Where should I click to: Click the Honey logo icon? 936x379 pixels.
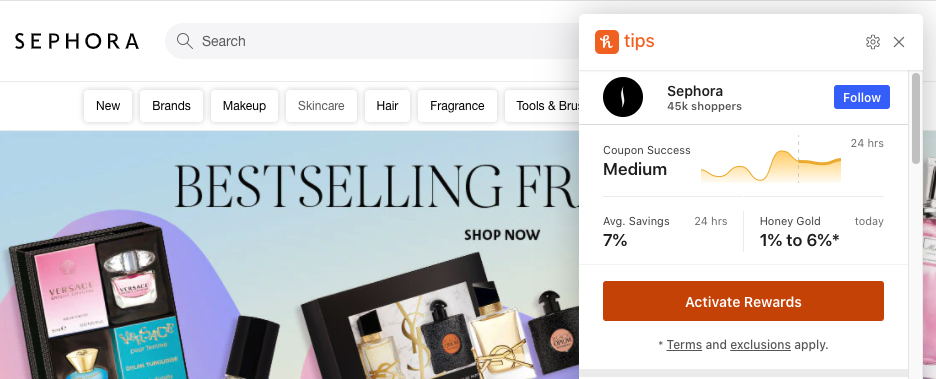coord(606,42)
